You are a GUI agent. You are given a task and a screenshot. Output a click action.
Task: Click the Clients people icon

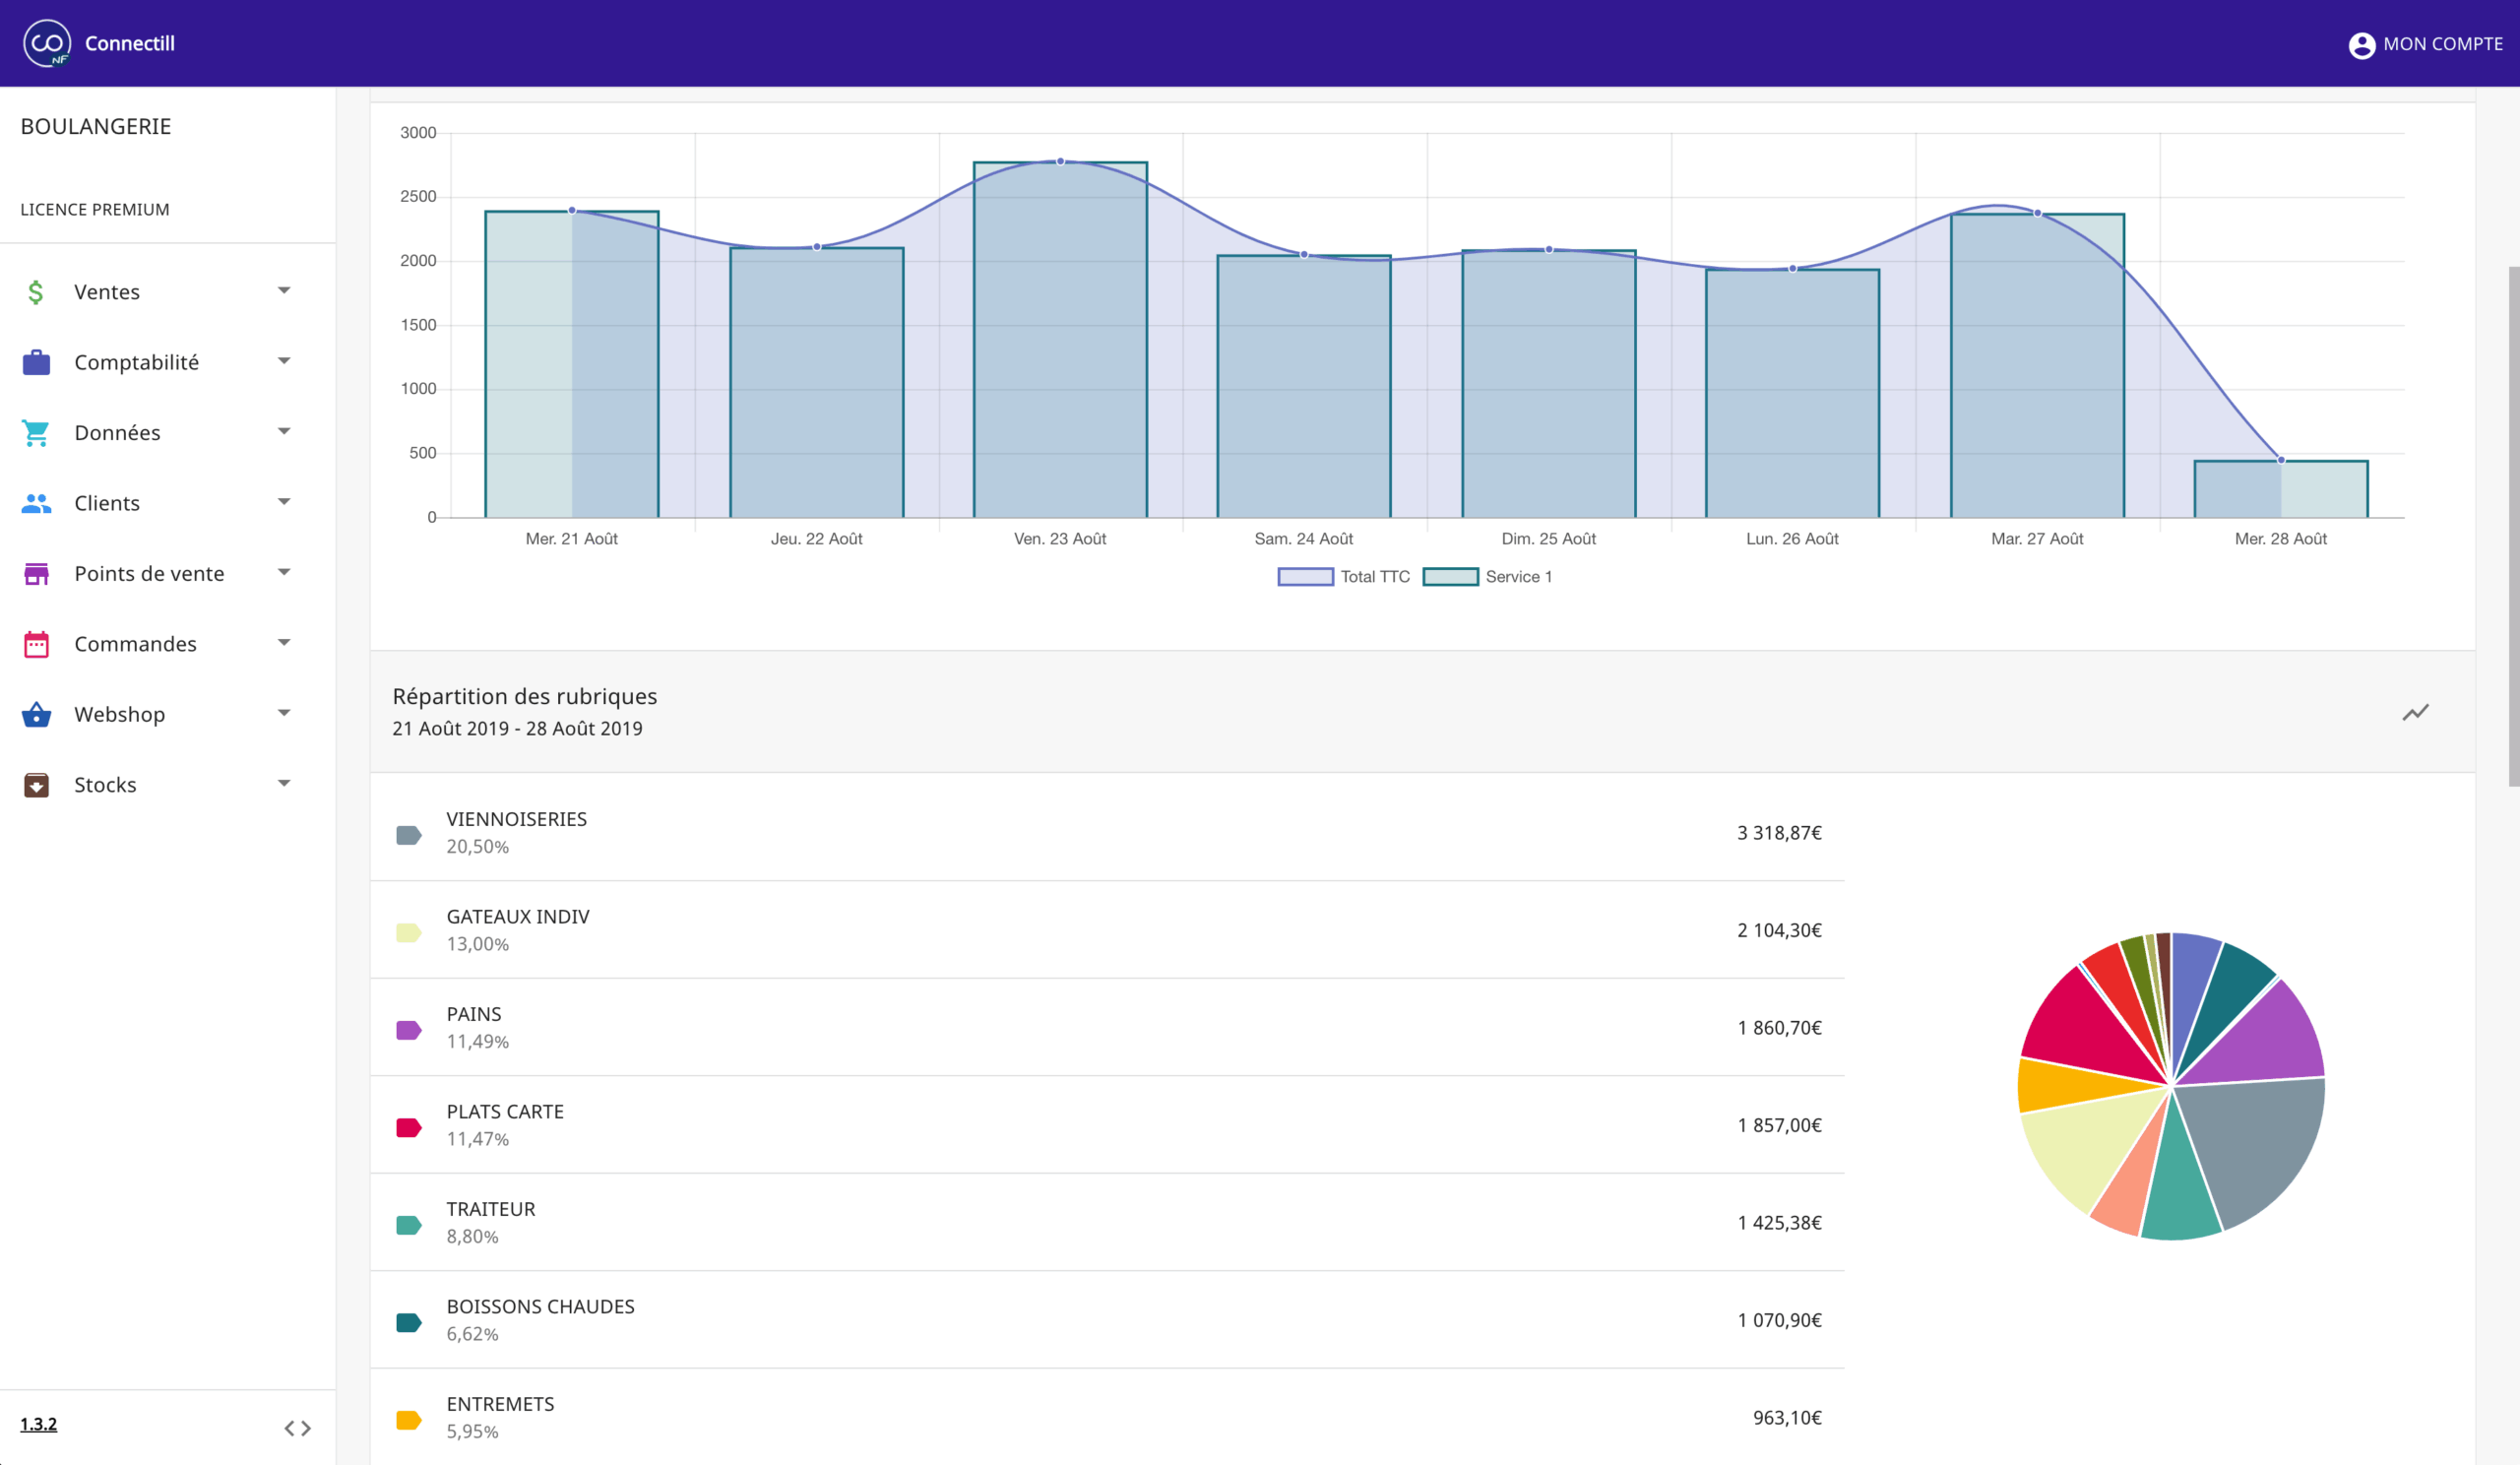click(36, 503)
